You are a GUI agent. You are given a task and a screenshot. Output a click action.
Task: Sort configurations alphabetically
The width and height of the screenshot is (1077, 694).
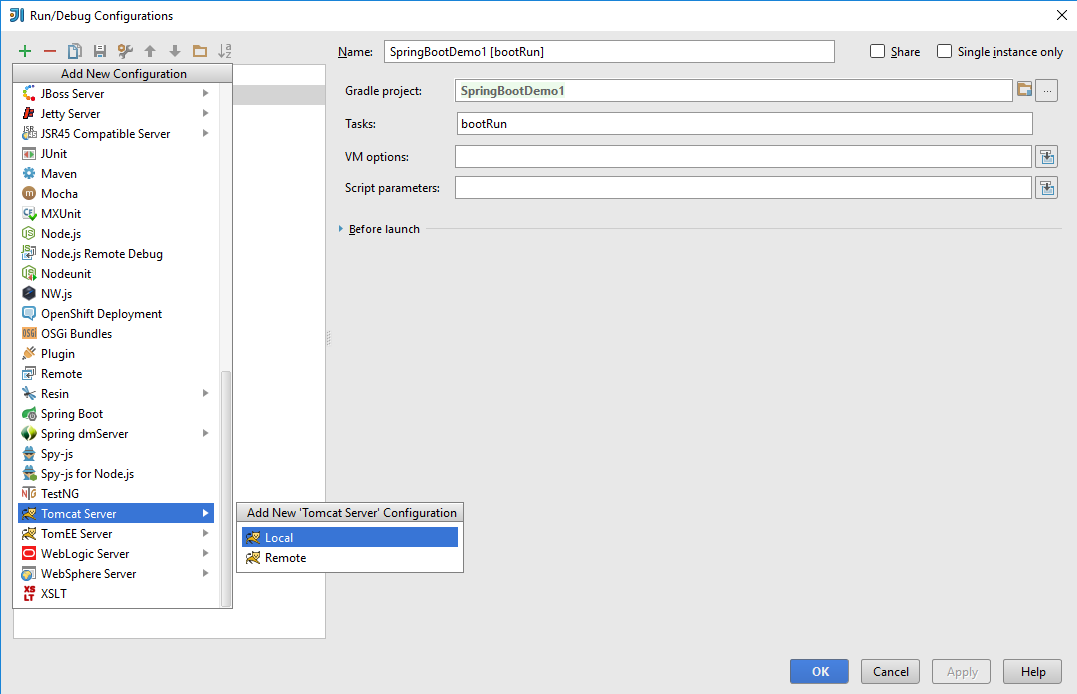(225, 50)
